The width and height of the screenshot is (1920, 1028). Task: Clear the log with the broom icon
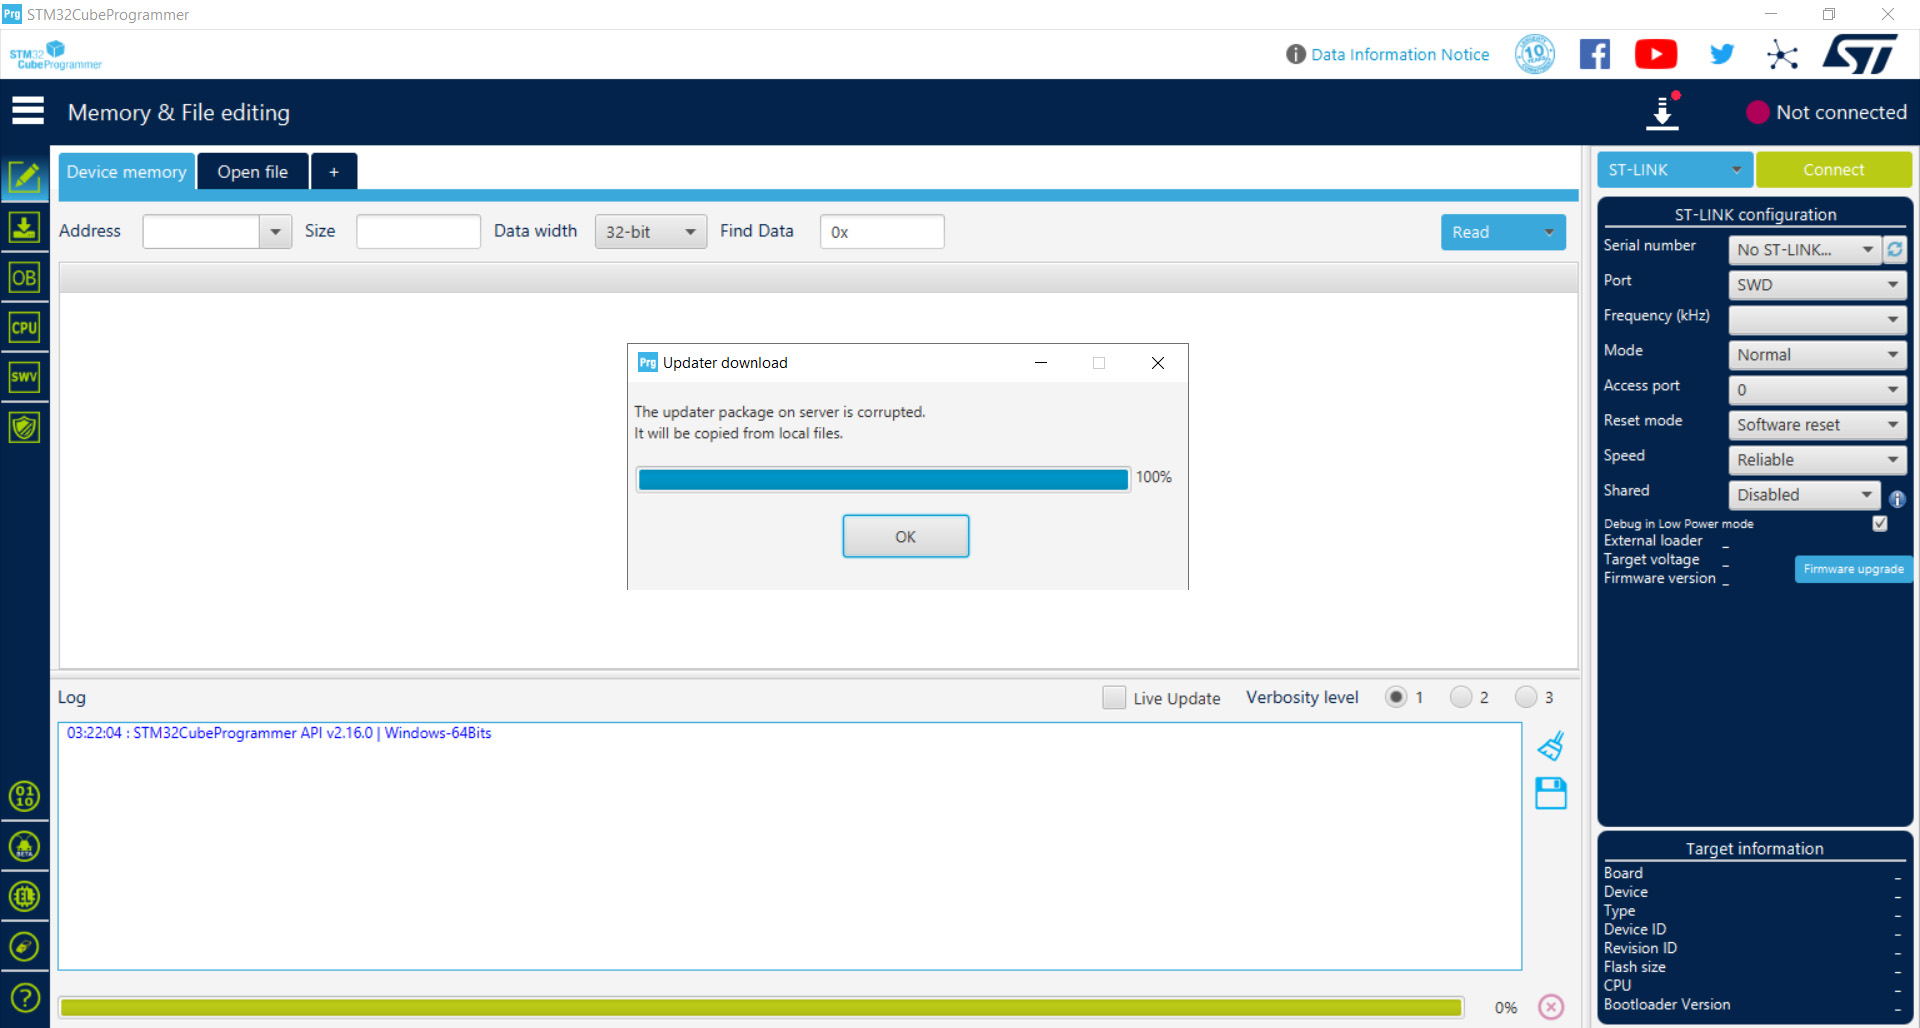1551,745
